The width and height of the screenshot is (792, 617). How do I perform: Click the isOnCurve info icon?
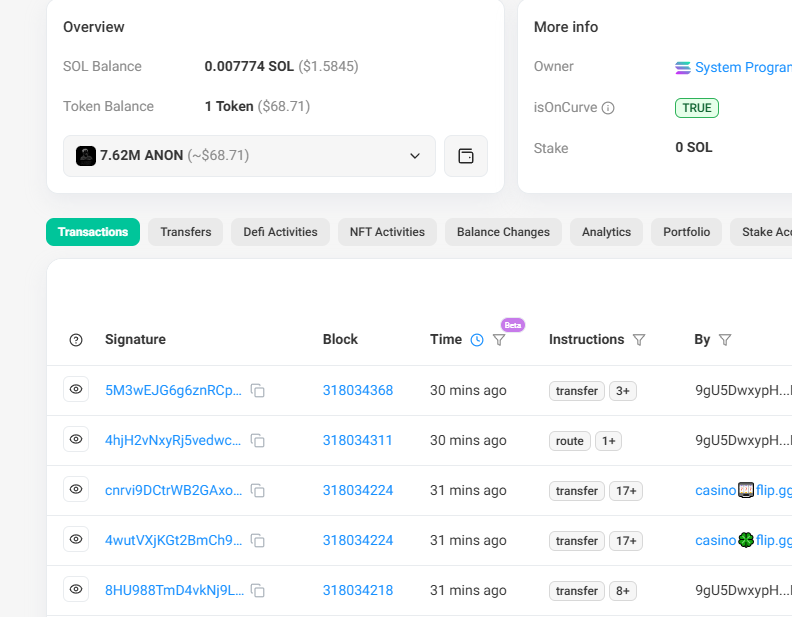coord(608,108)
